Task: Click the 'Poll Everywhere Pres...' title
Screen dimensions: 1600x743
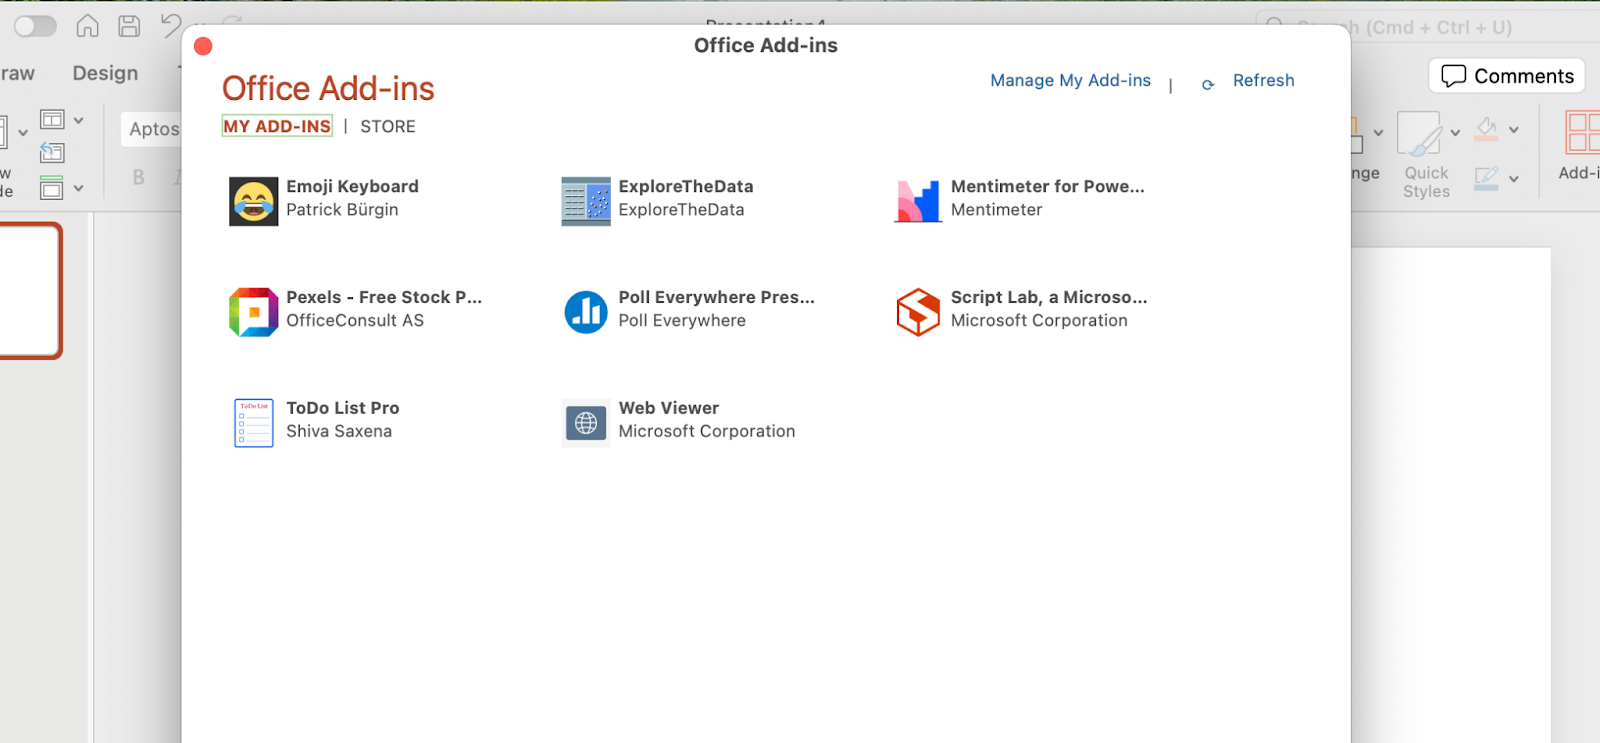Action: click(x=716, y=297)
